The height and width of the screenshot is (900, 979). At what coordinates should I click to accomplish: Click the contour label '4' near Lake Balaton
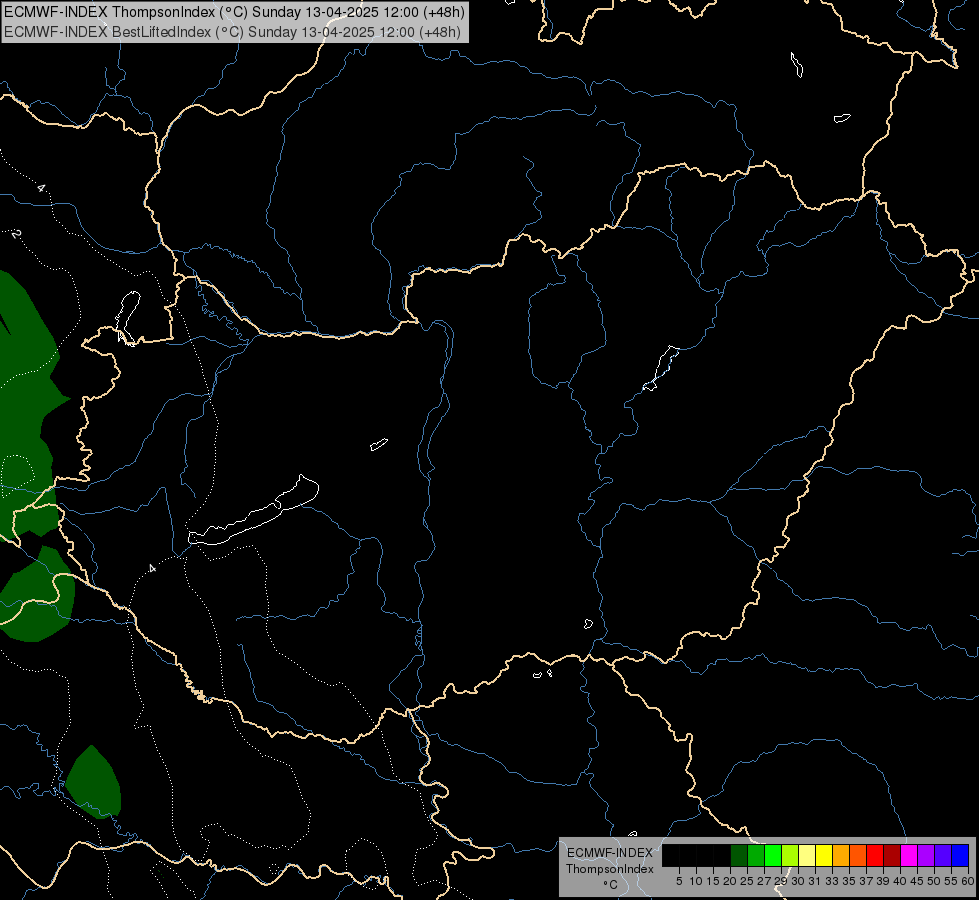[152, 568]
